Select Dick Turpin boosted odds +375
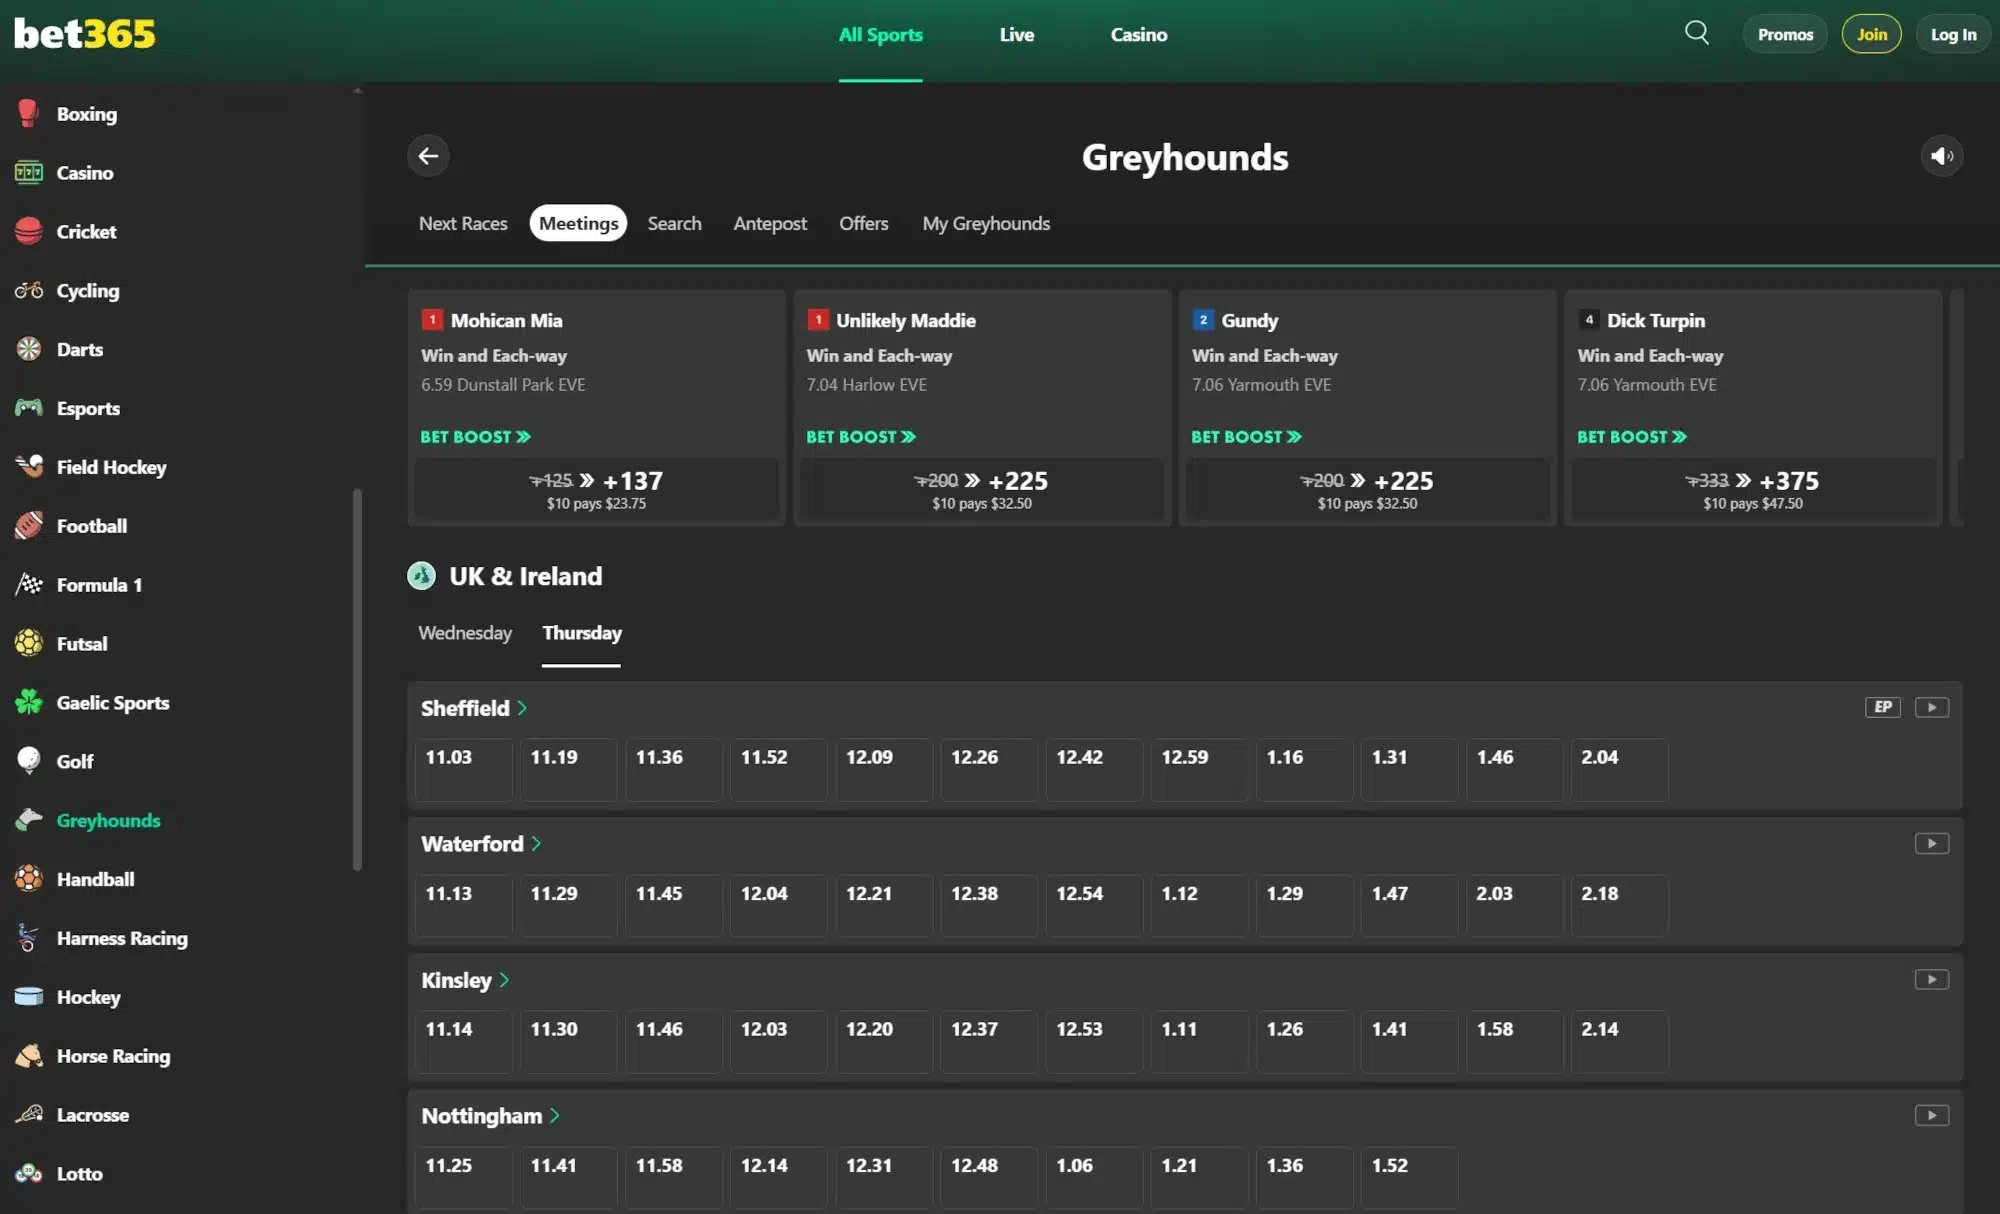The image size is (2000, 1214). tap(1752, 489)
